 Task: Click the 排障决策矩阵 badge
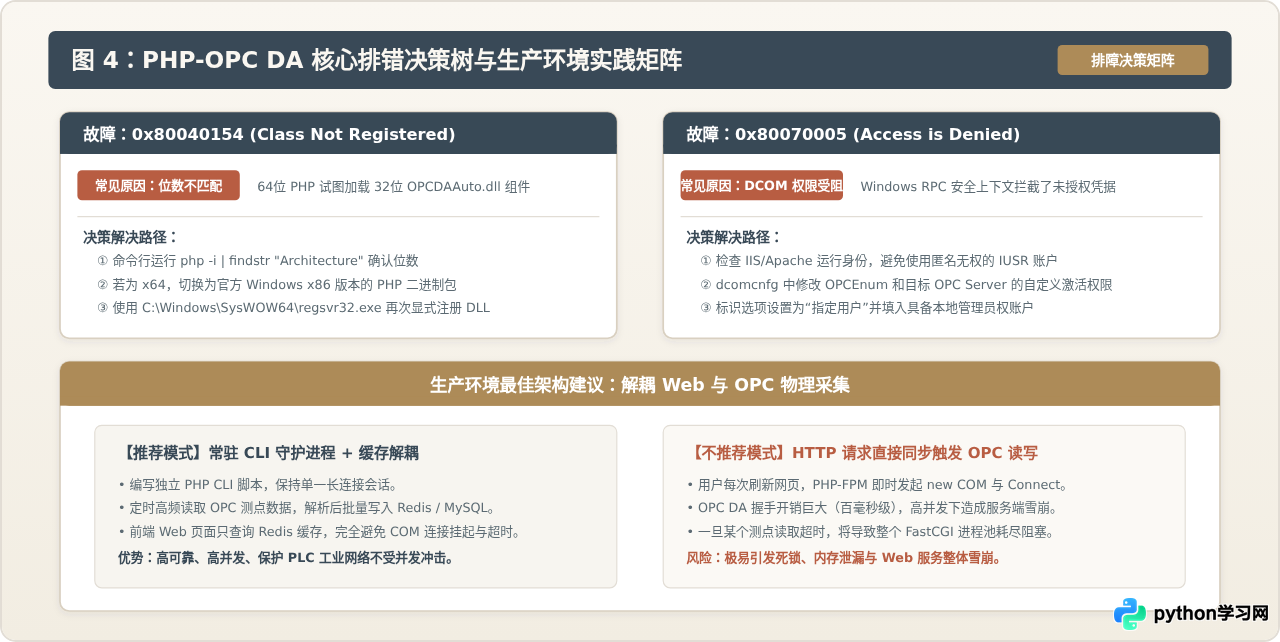click(1132, 60)
